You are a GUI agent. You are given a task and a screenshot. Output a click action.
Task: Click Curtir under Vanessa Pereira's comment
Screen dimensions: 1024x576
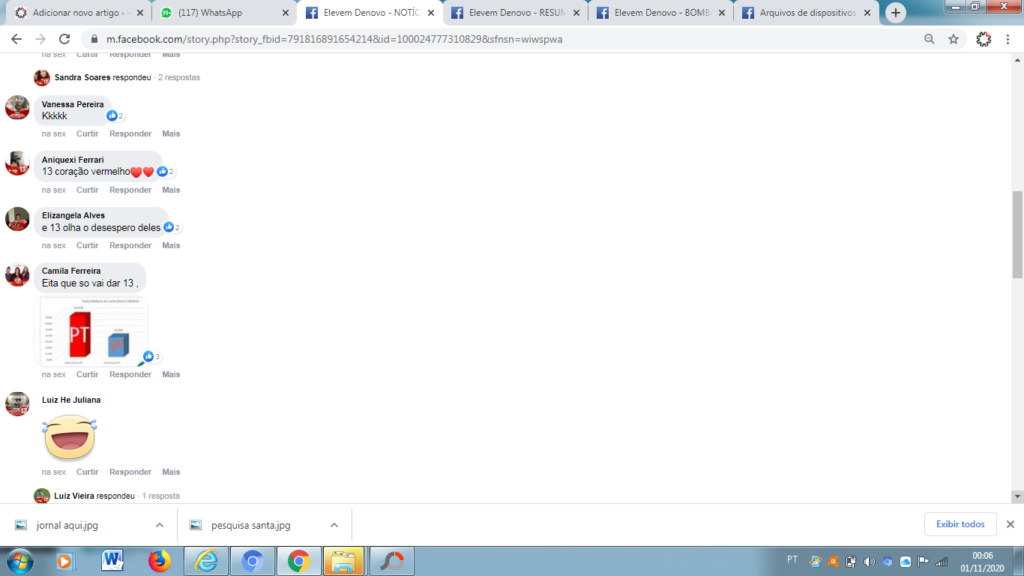coord(87,133)
